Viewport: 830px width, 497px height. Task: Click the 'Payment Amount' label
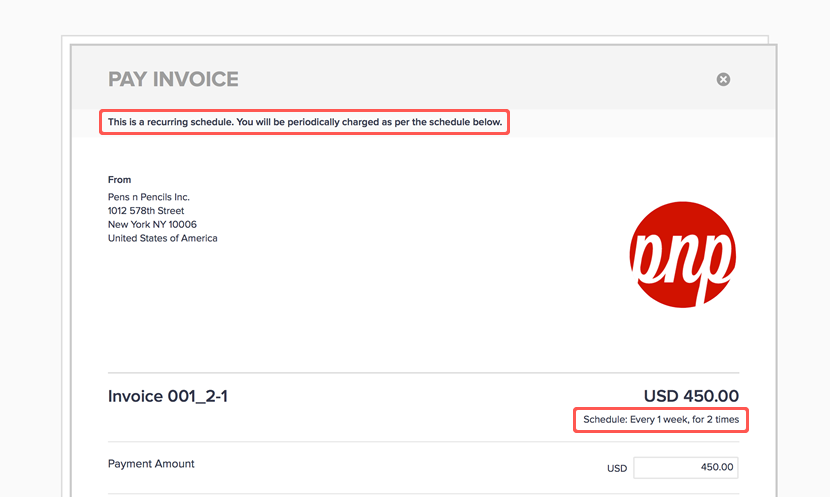pos(151,464)
